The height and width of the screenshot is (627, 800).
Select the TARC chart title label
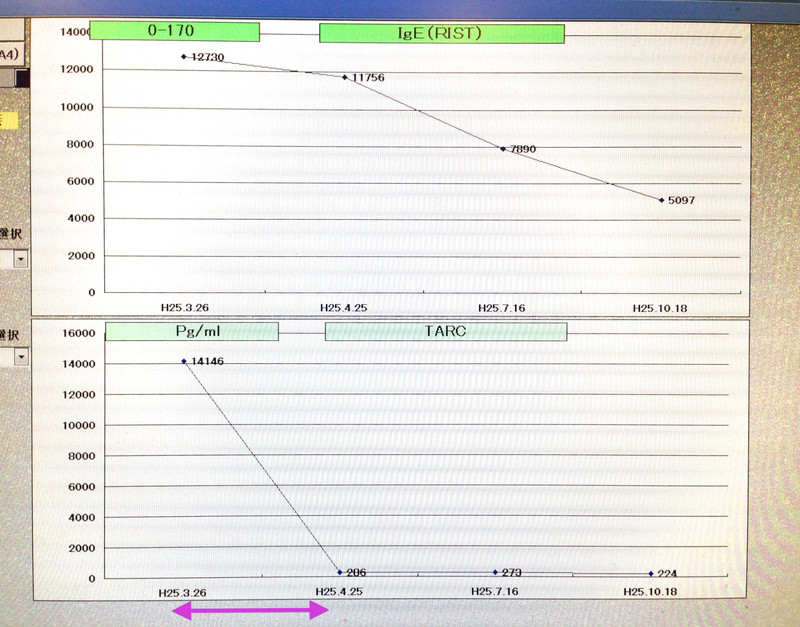click(x=445, y=332)
